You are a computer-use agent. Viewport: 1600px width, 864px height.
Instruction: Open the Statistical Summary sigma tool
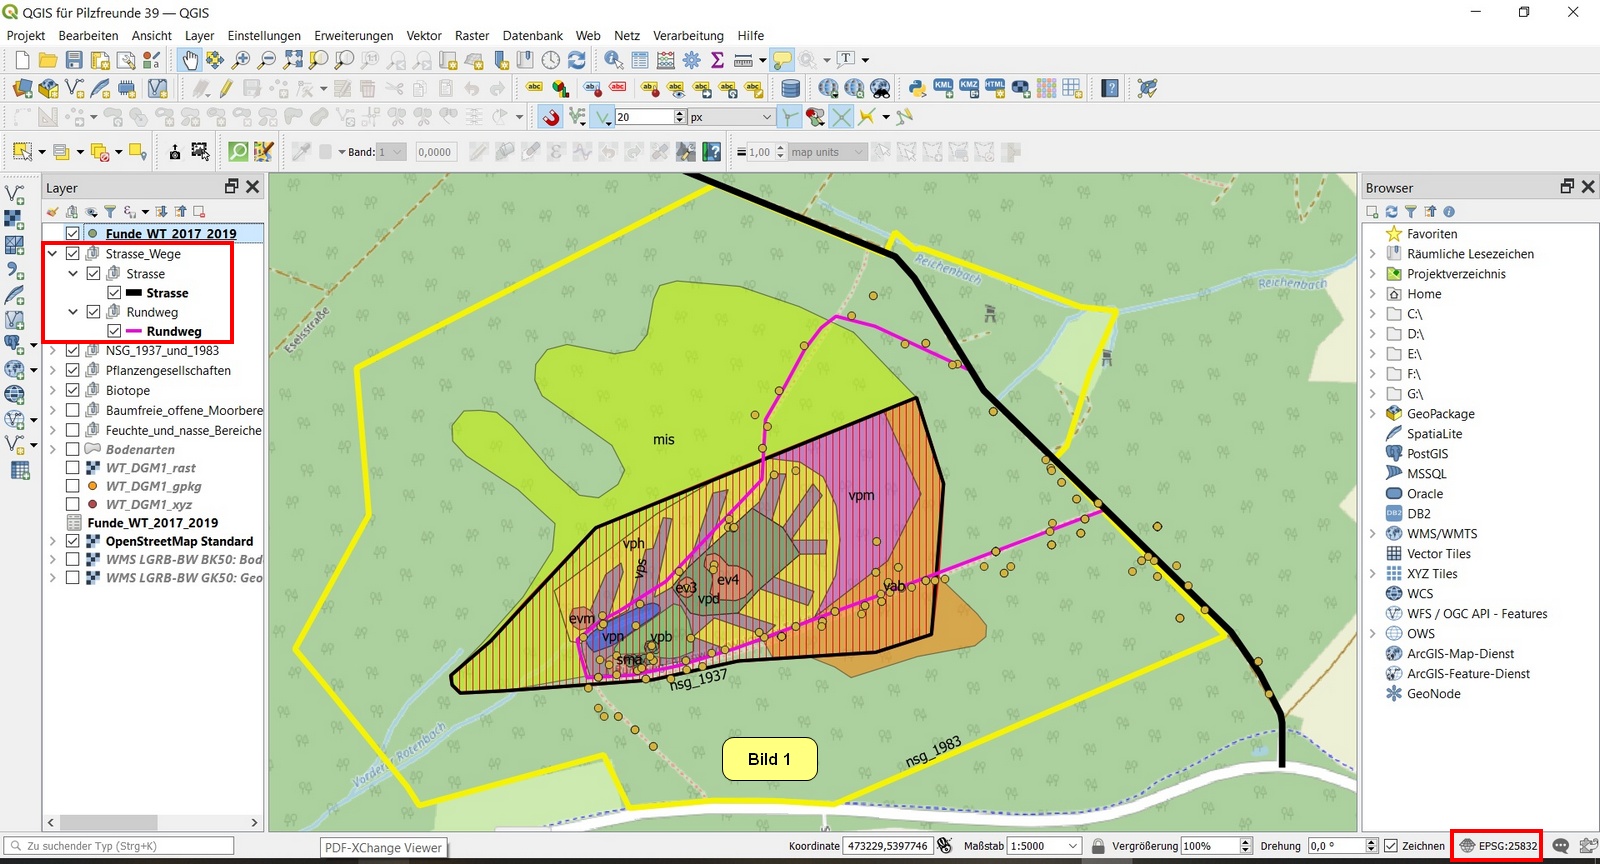click(717, 60)
